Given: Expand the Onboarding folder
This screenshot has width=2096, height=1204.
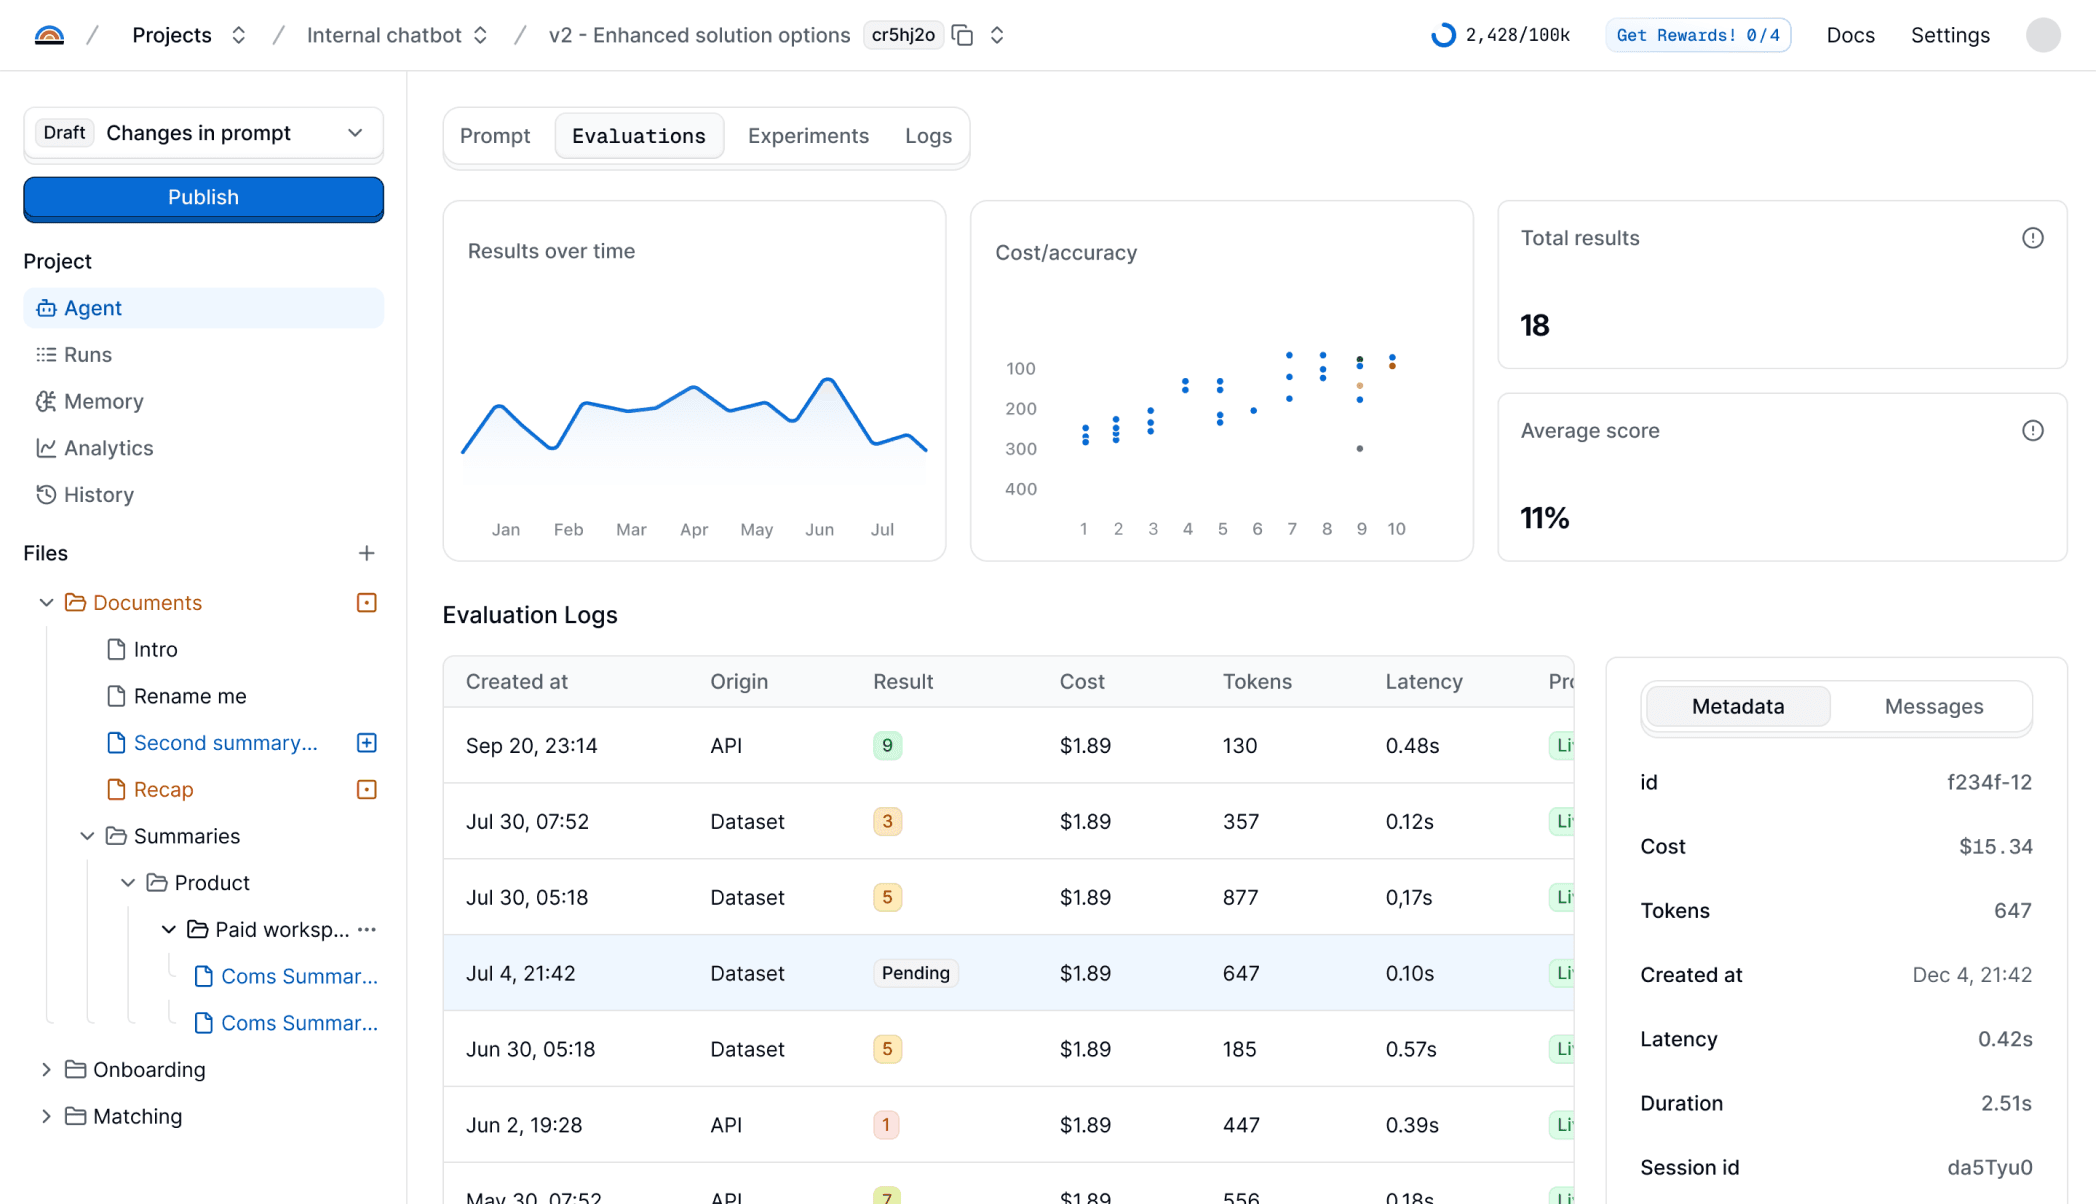Looking at the screenshot, I should point(46,1069).
